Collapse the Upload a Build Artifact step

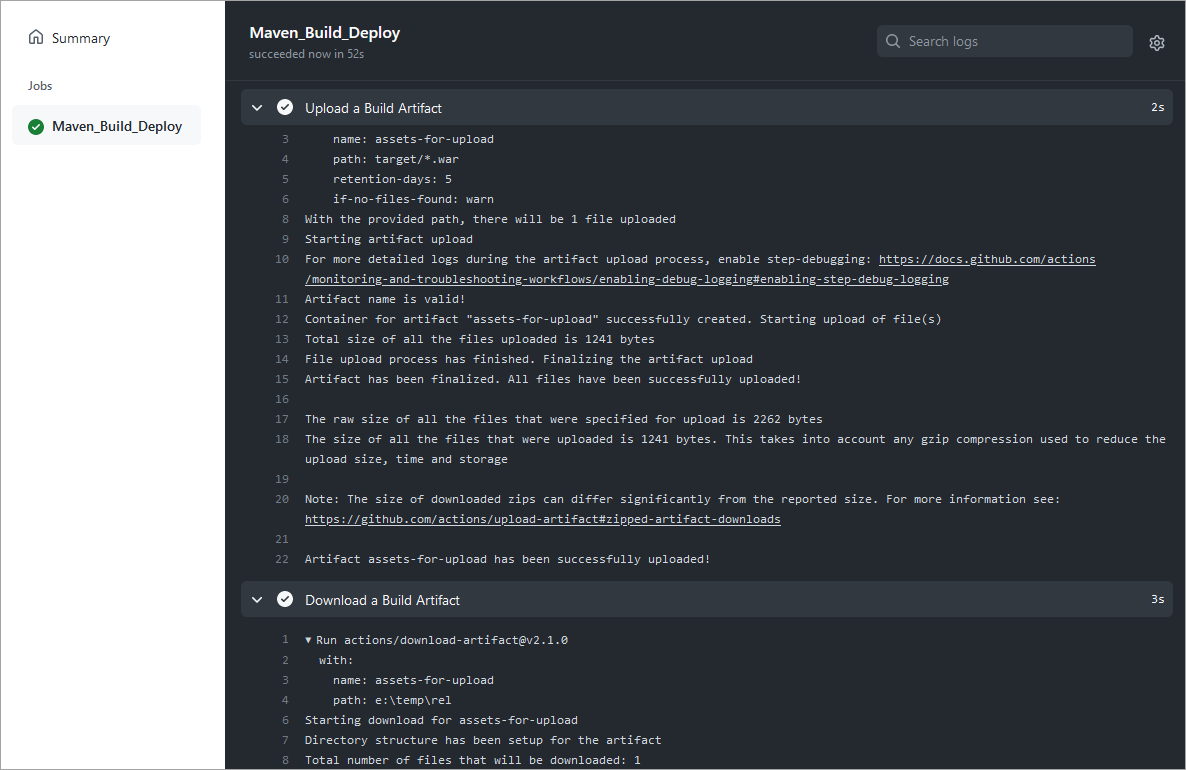pos(257,108)
